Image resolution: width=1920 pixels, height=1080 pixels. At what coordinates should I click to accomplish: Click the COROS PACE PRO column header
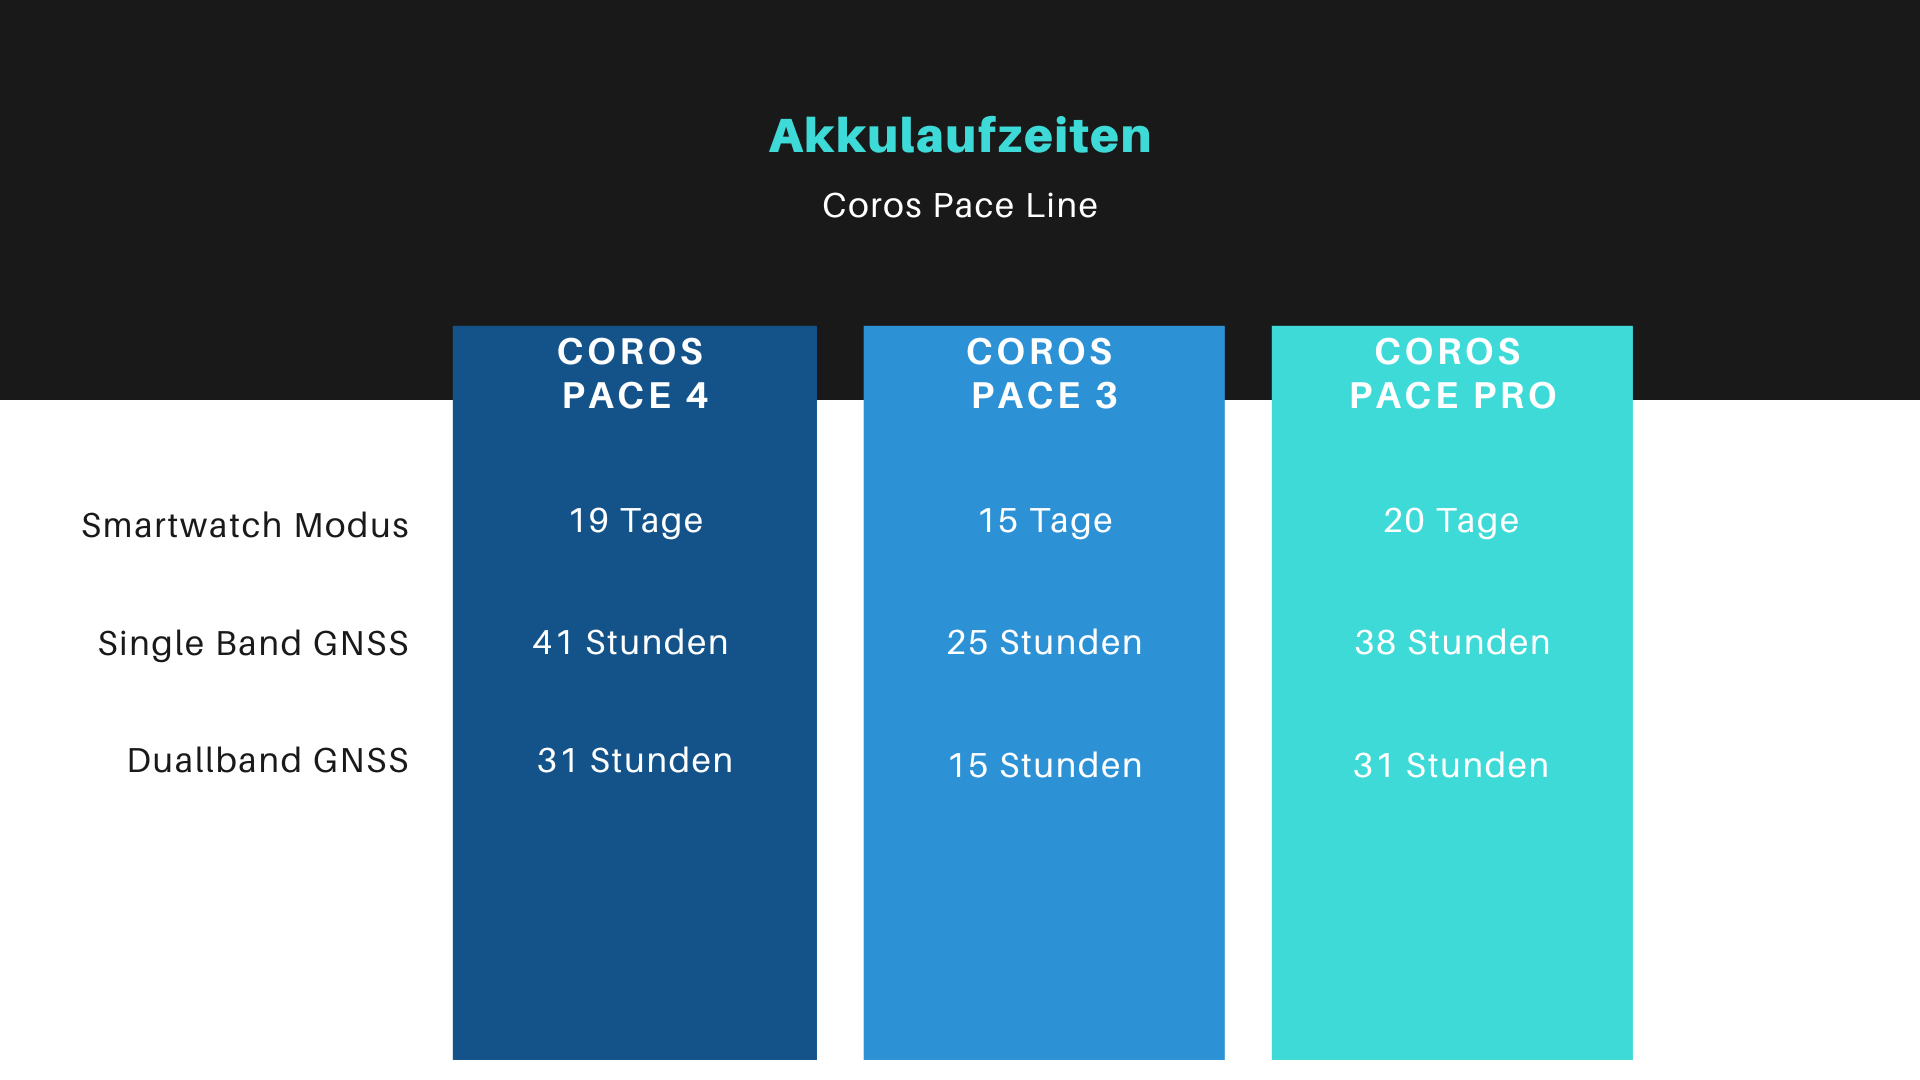point(1452,374)
